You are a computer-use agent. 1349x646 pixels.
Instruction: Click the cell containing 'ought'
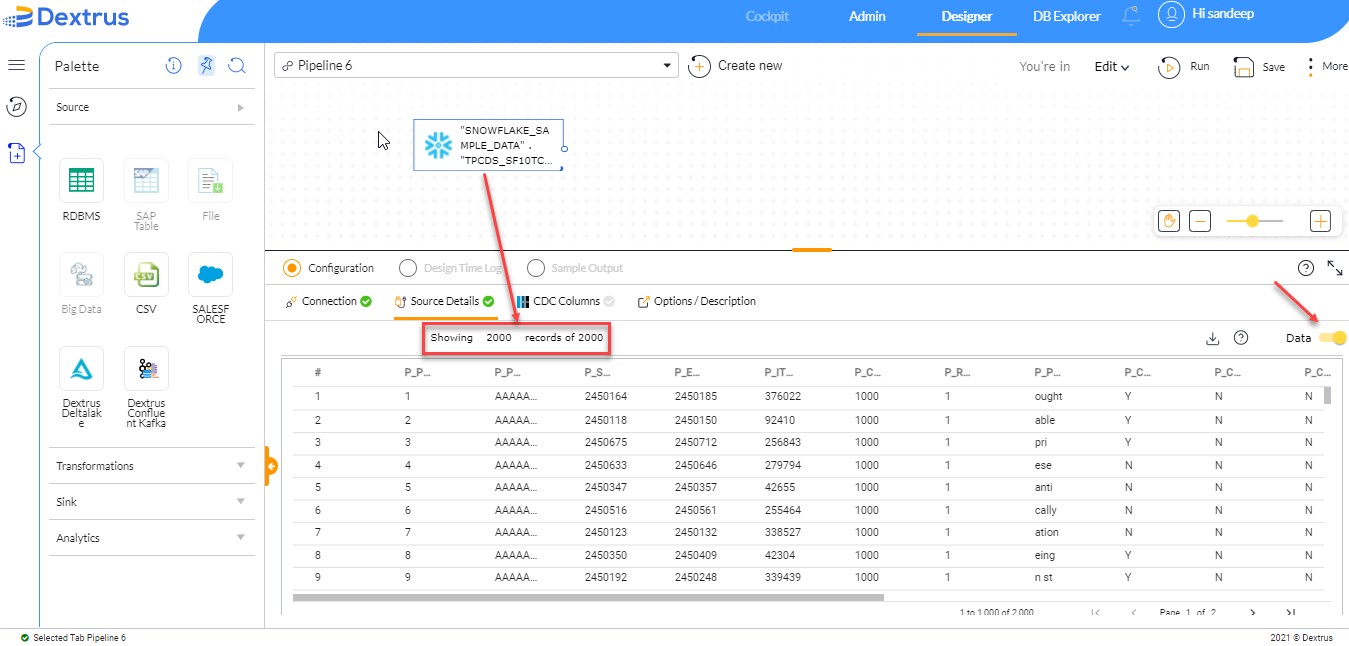tap(1048, 396)
